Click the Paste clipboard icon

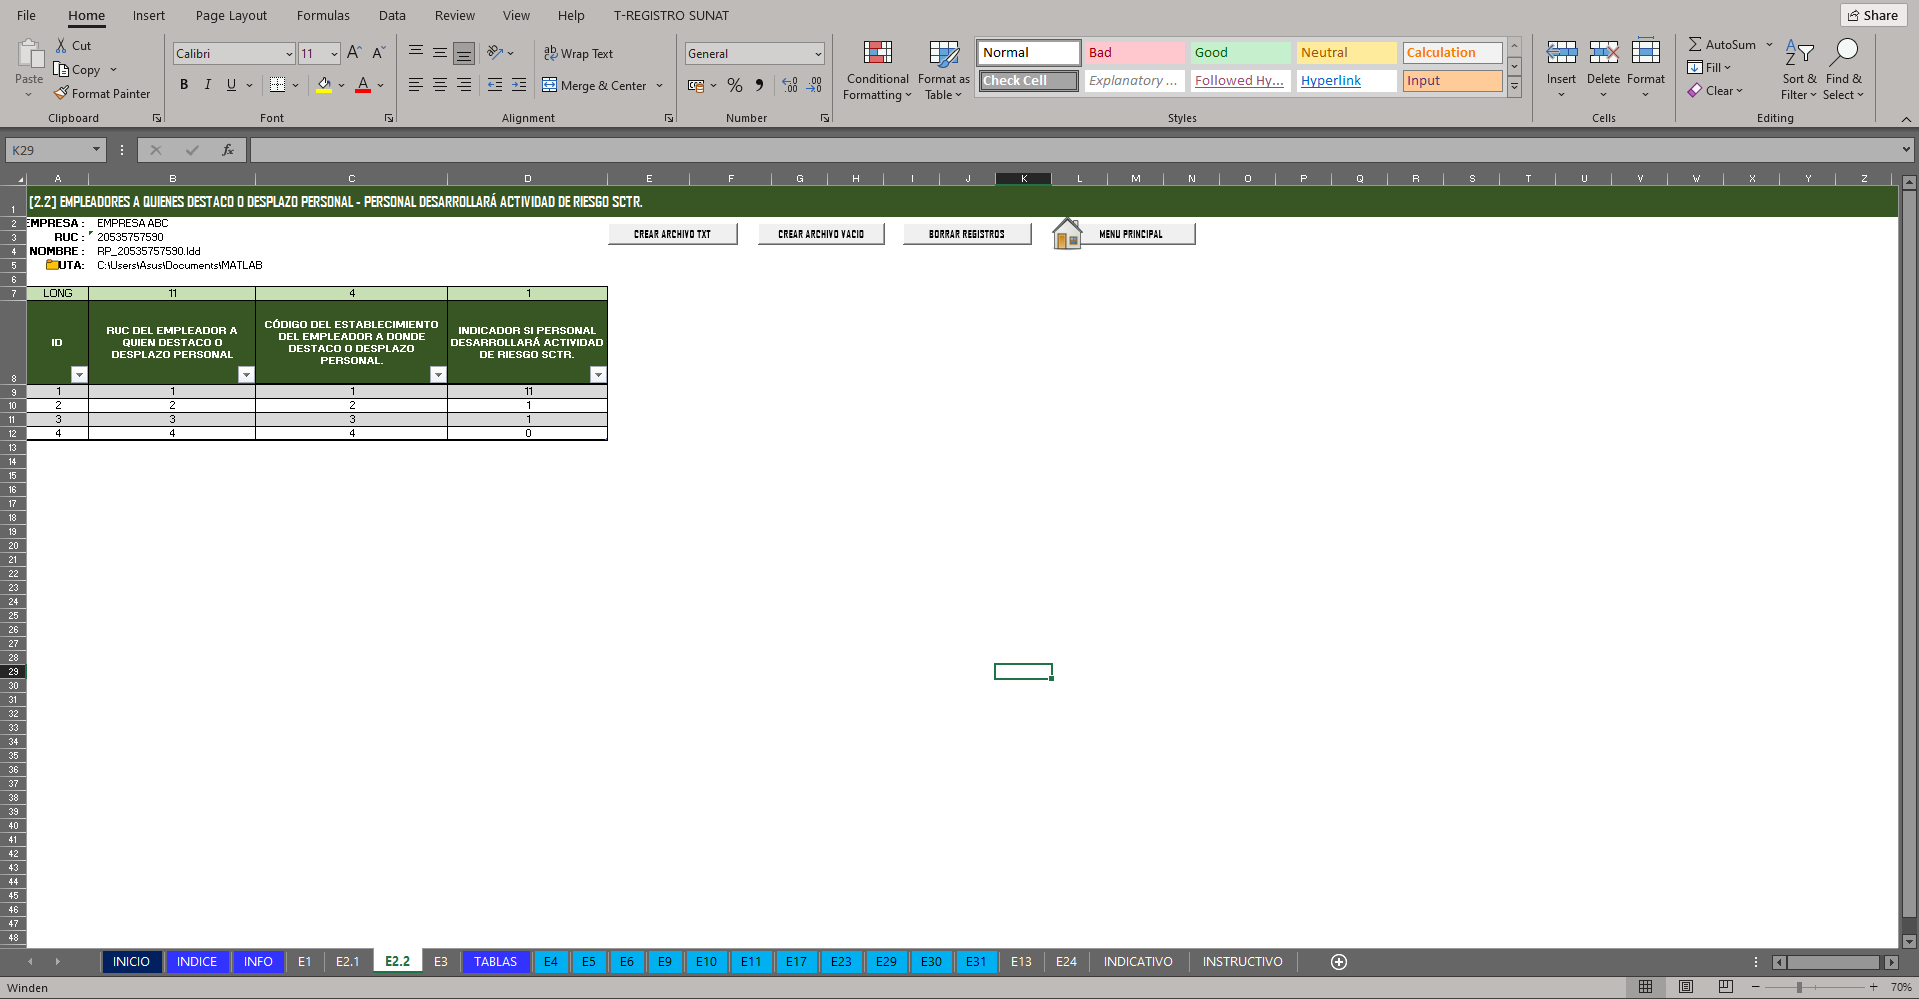coord(29,53)
